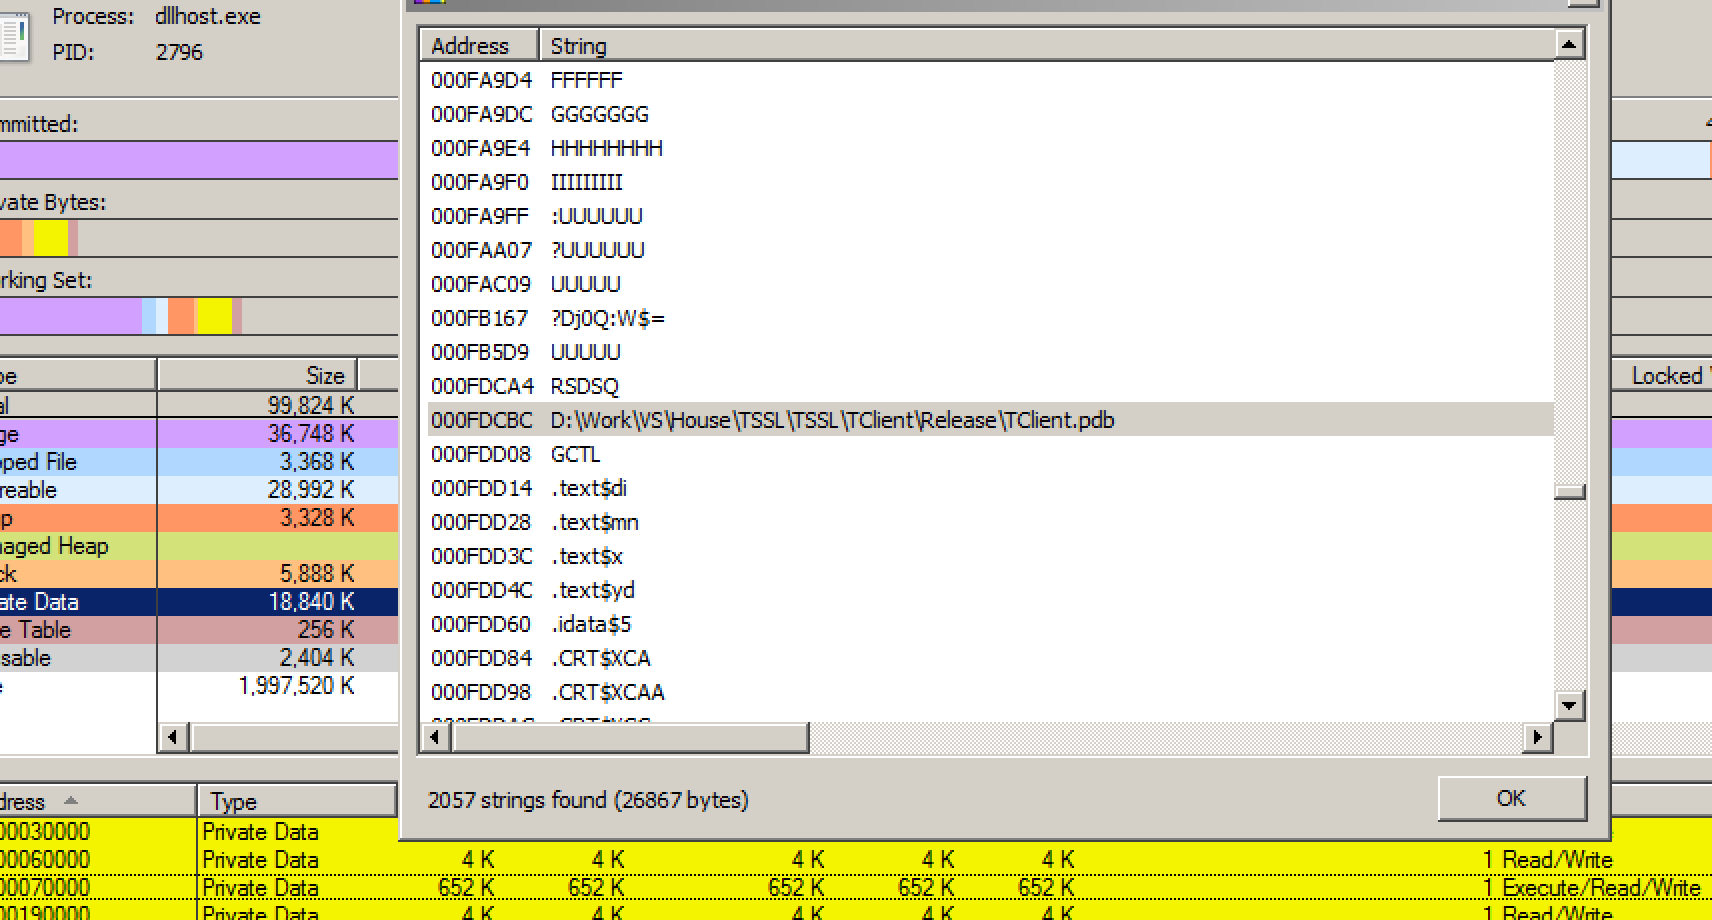Image resolution: width=1712 pixels, height=920 pixels.
Task: Click the OK button in strings dialog
Action: 1511,798
